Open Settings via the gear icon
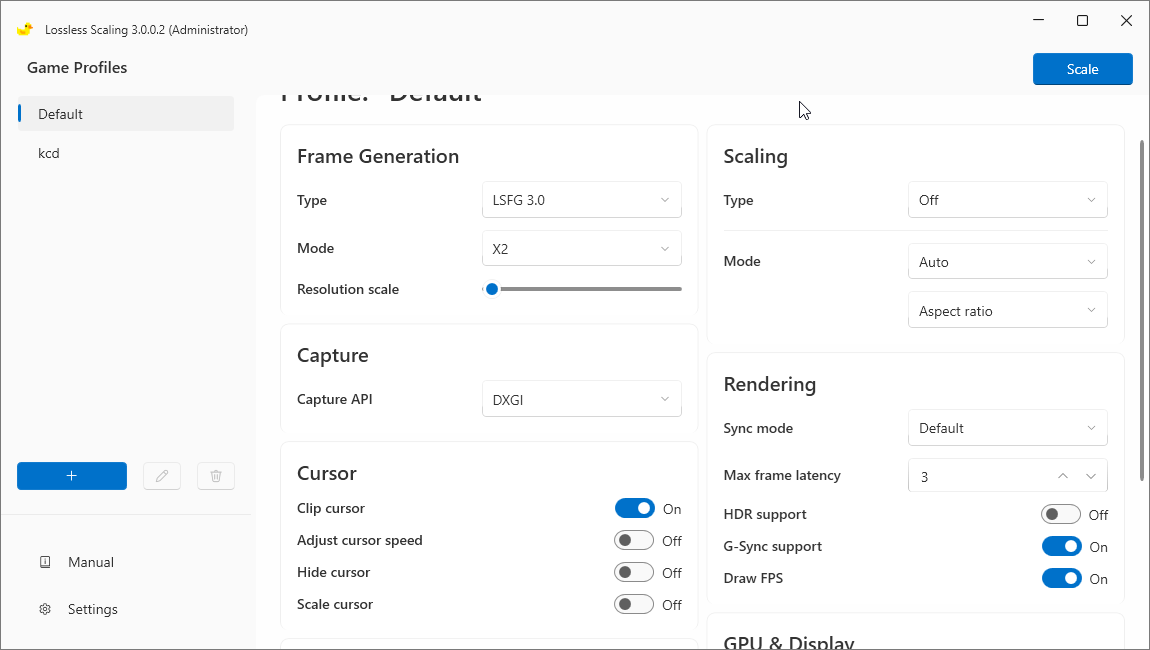 [45, 609]
